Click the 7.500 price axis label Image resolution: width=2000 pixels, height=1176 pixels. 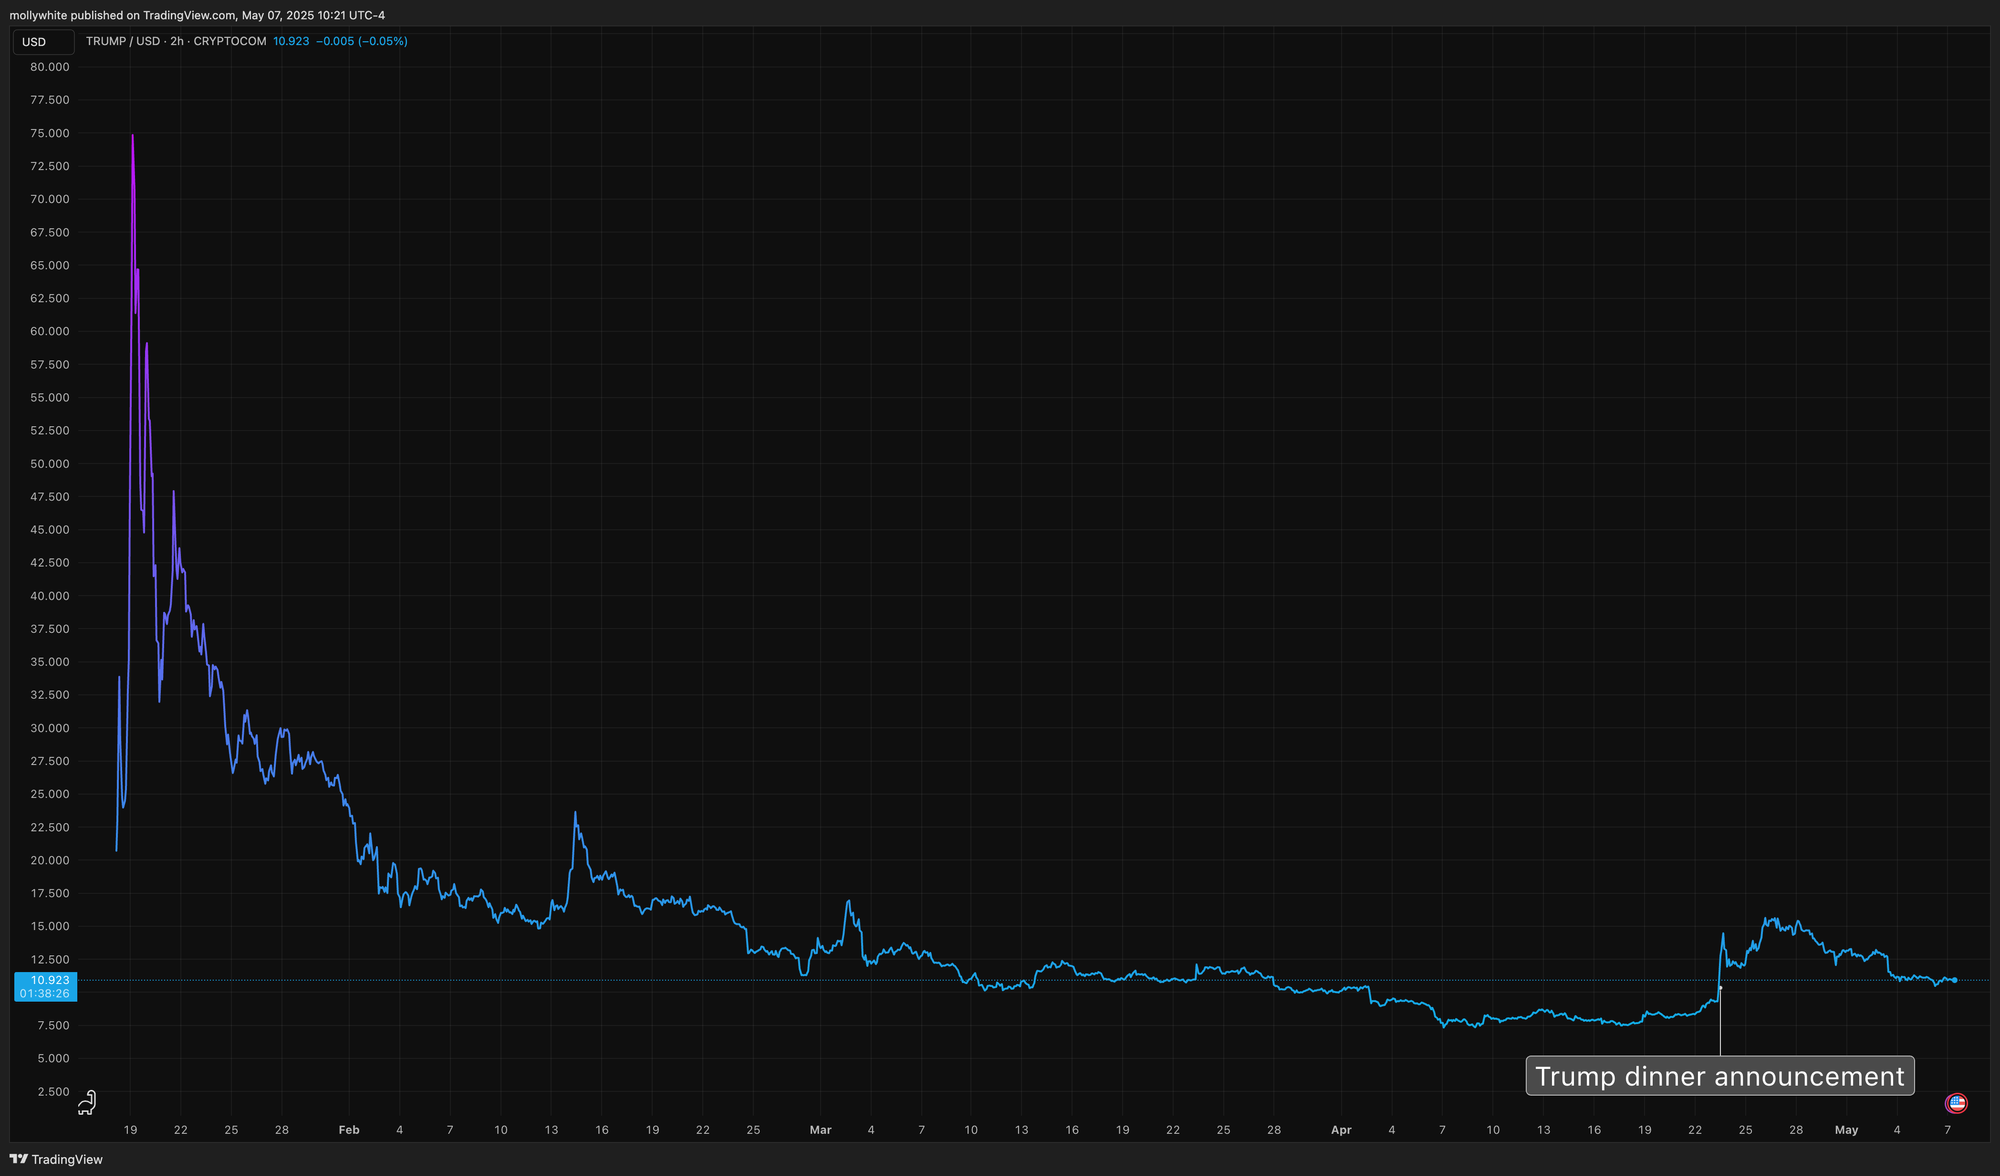[x=53, y=1025]
